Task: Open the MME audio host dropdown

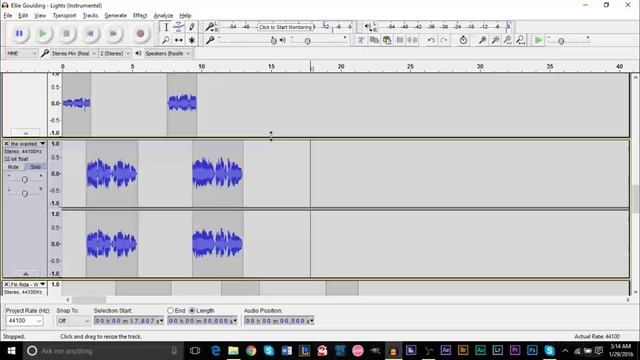Action: click(x=22, y=53)
